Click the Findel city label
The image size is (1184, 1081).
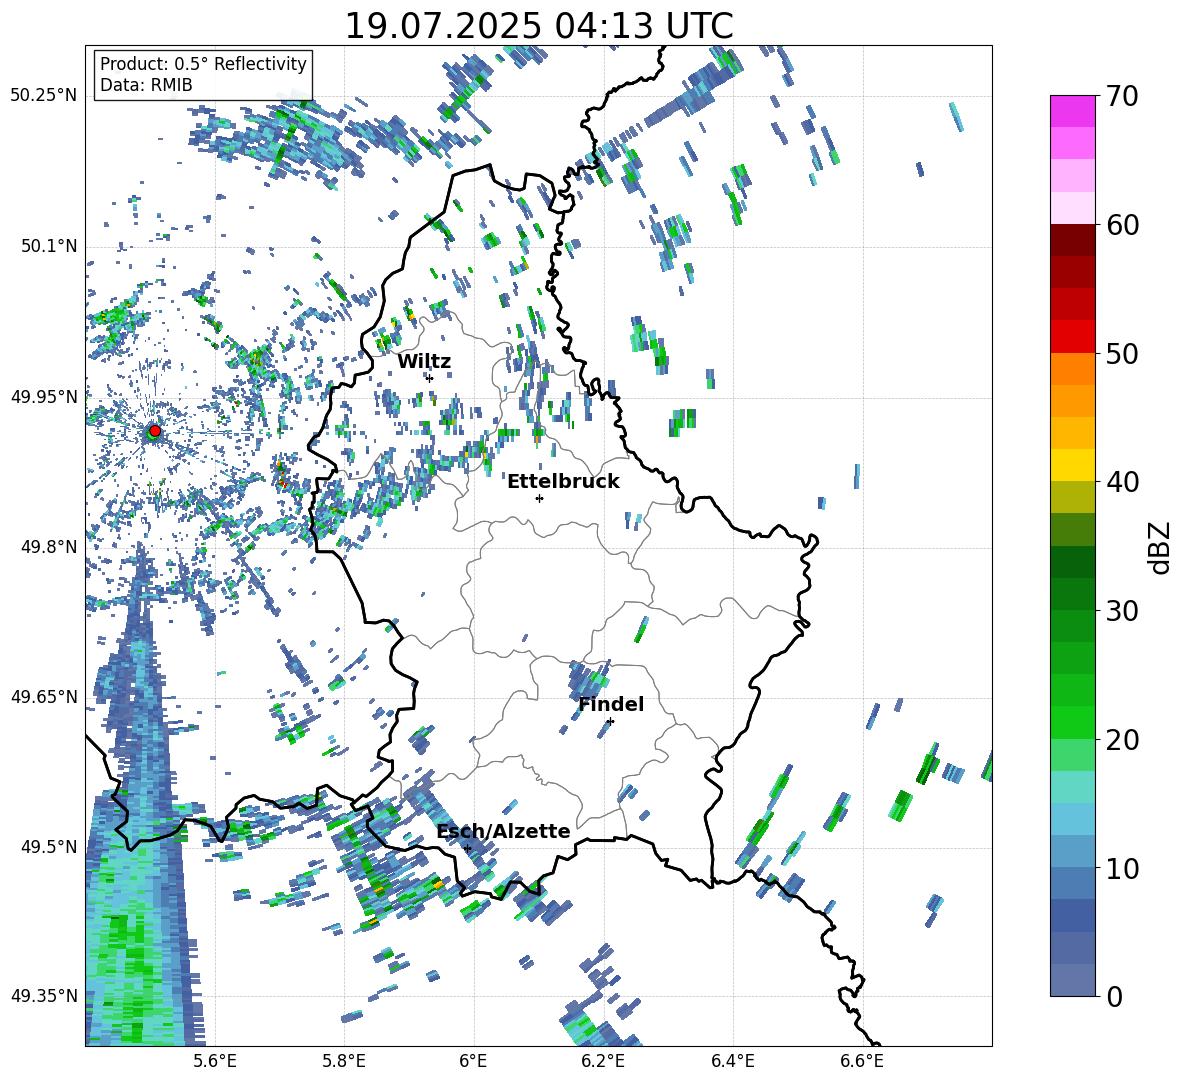[x=611, y=704]
